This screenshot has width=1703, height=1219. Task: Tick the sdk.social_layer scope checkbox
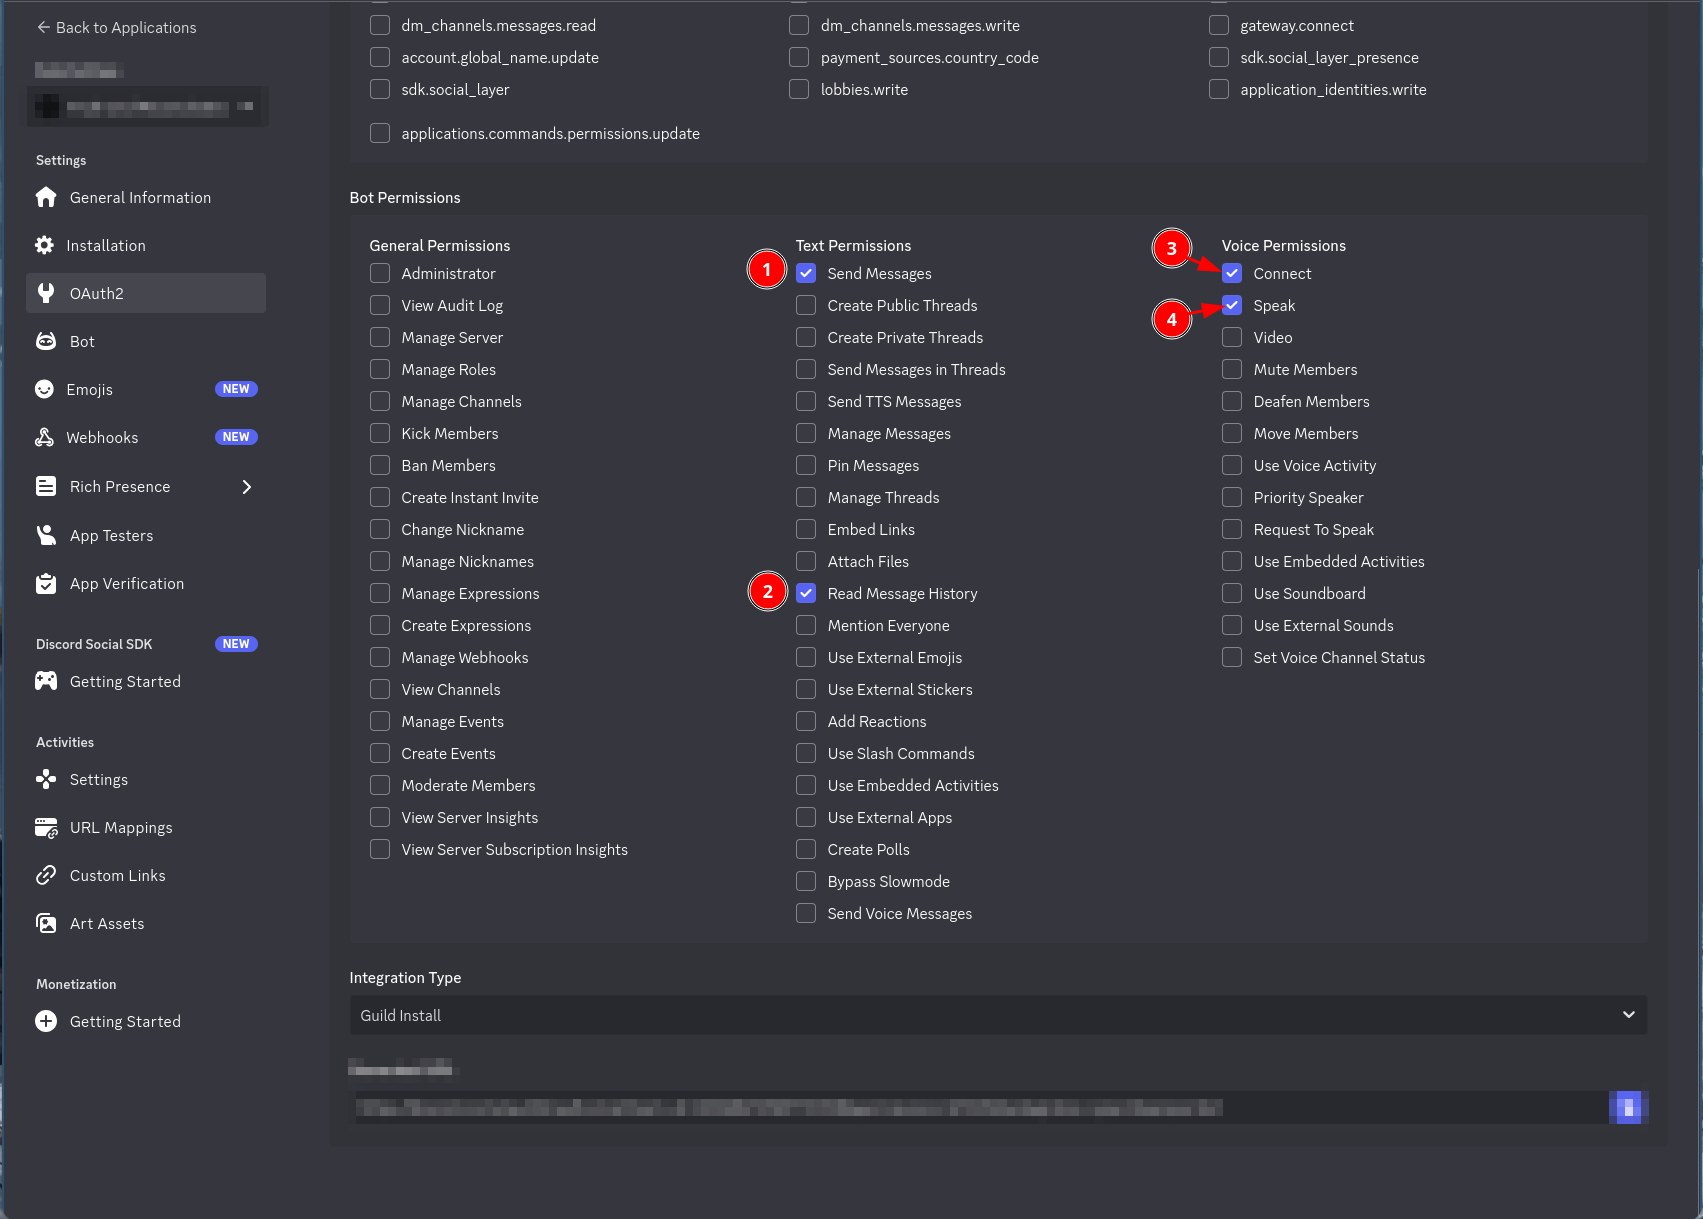pos(380,89)
